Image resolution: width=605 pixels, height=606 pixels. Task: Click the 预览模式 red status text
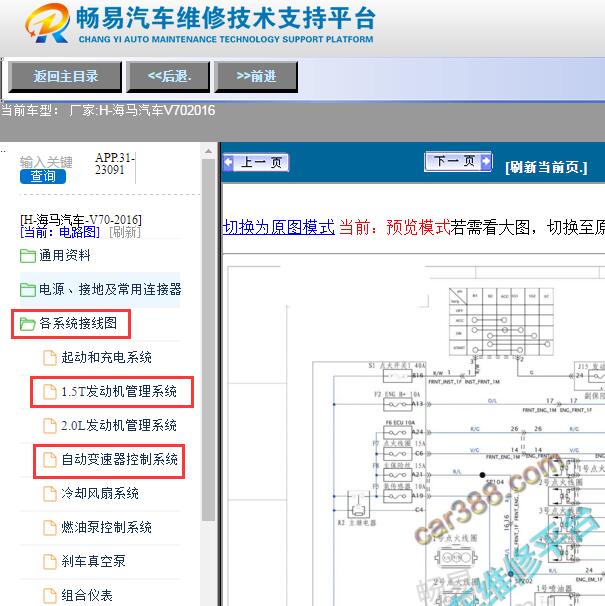tap(418, 227)
